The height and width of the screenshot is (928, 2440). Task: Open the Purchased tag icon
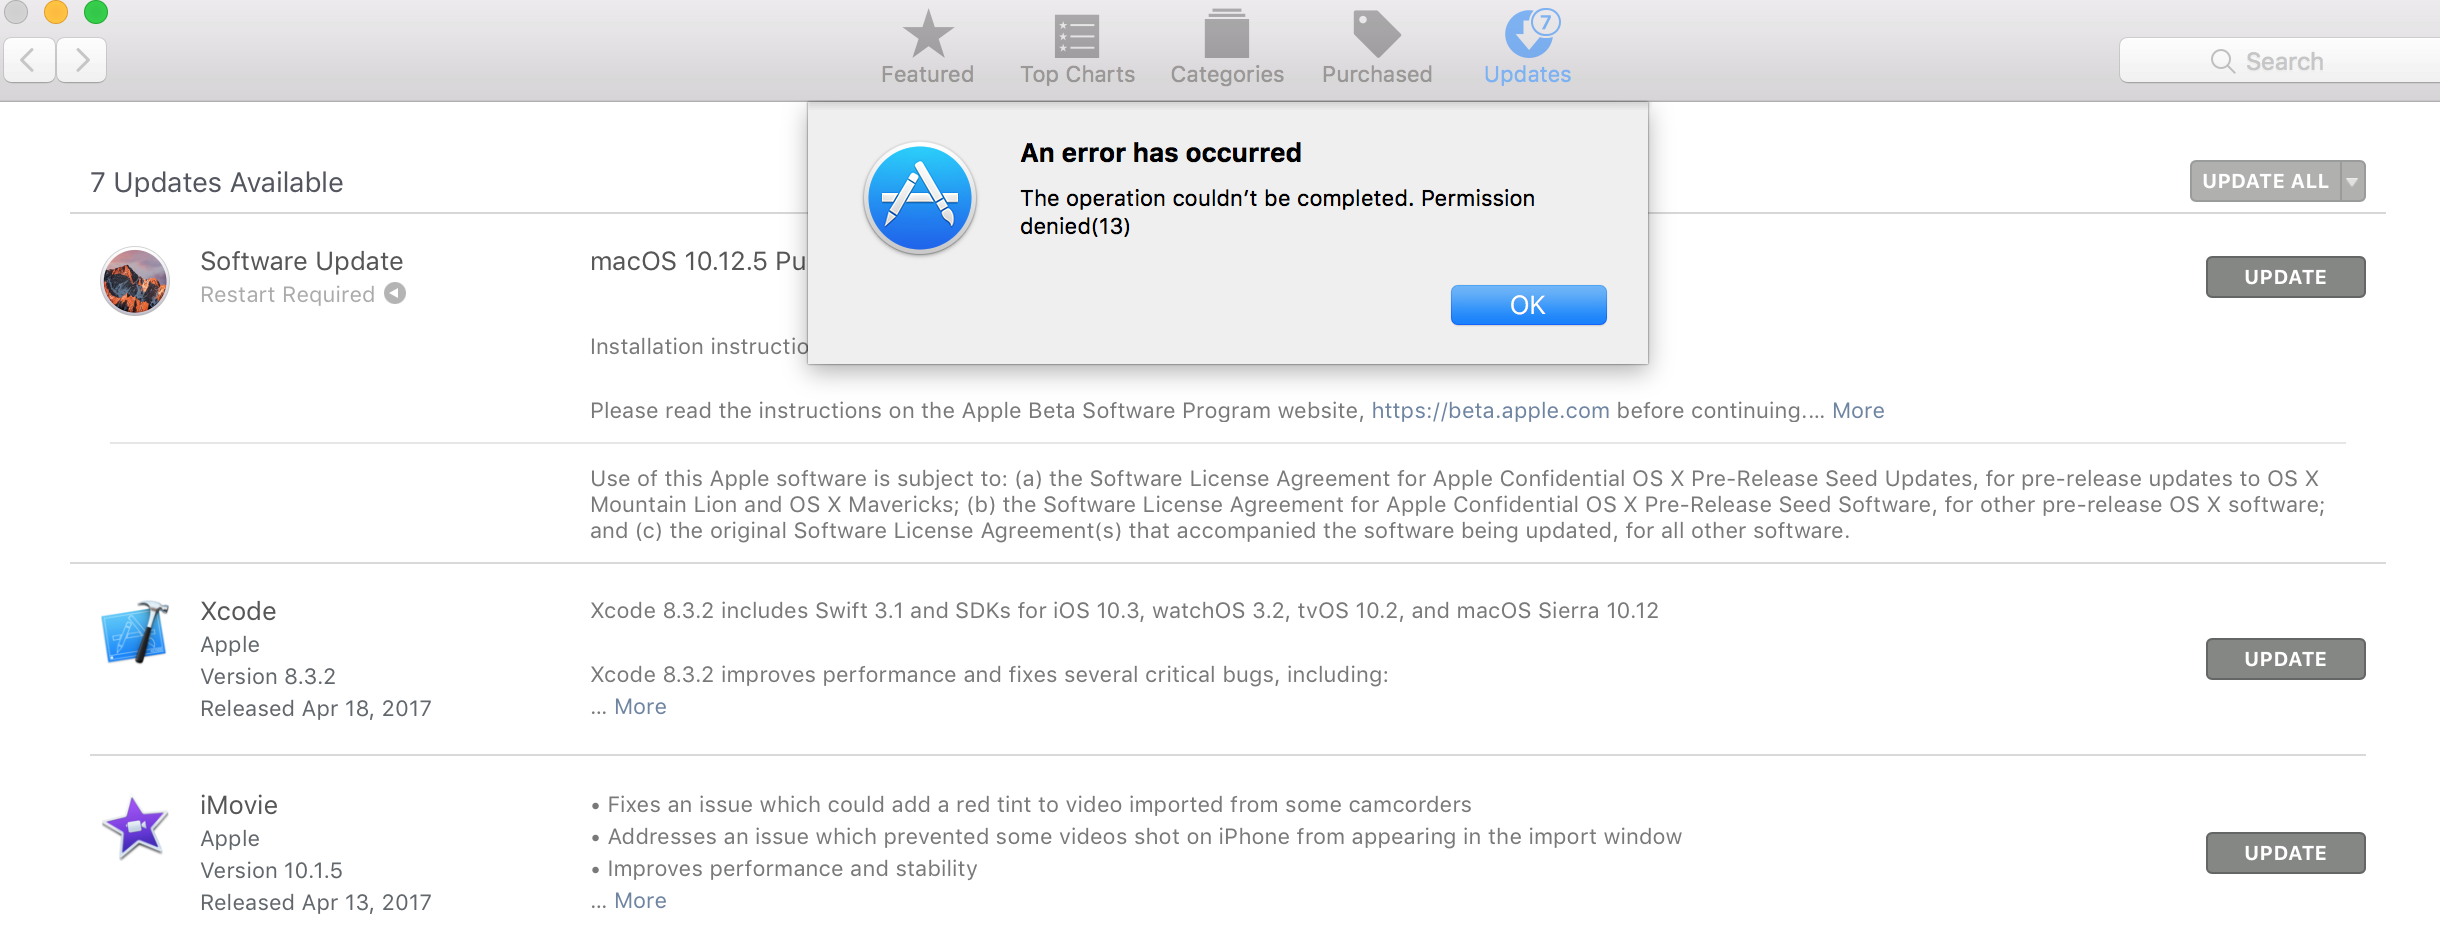[1377, 34]
